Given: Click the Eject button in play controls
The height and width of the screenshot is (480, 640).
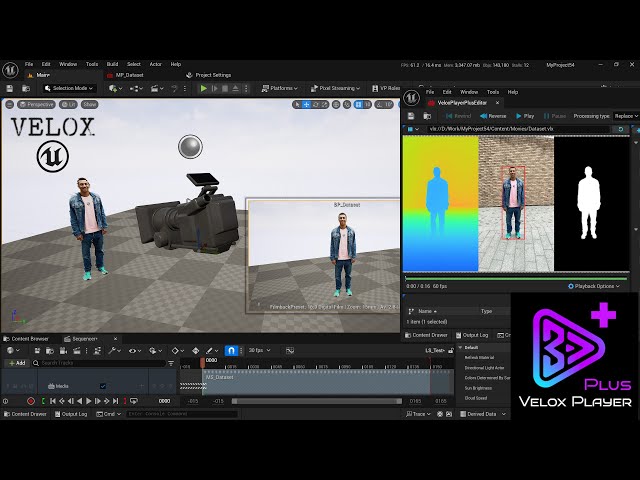Looking at the screenshot, I should [236, 88].
